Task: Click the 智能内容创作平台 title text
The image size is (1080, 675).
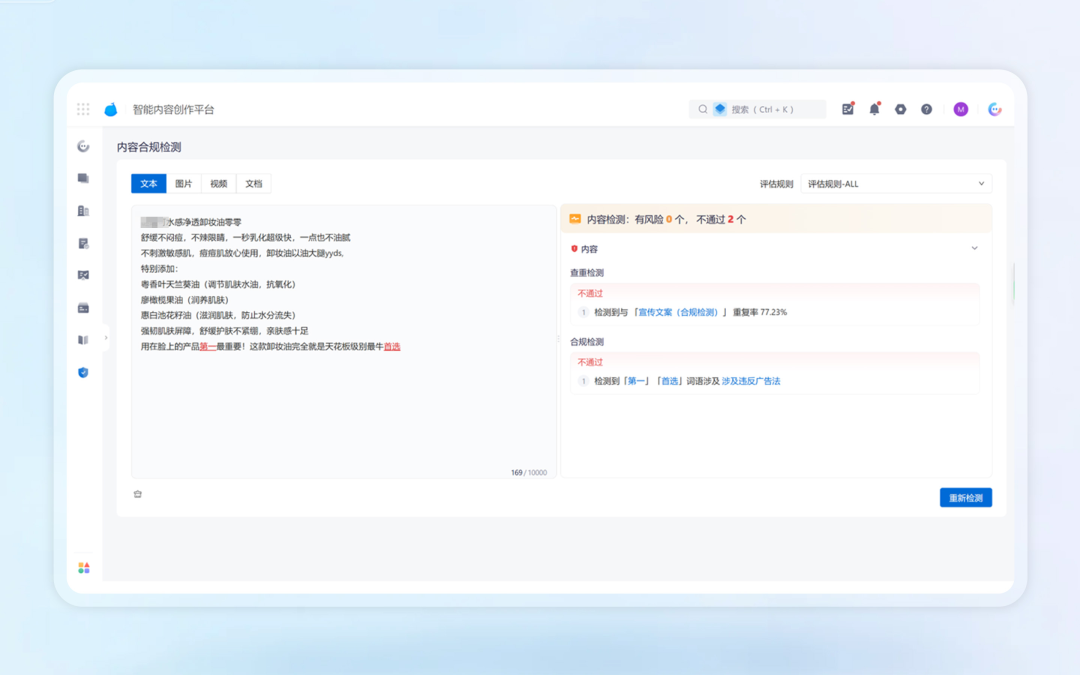Action: click(174, 110)
